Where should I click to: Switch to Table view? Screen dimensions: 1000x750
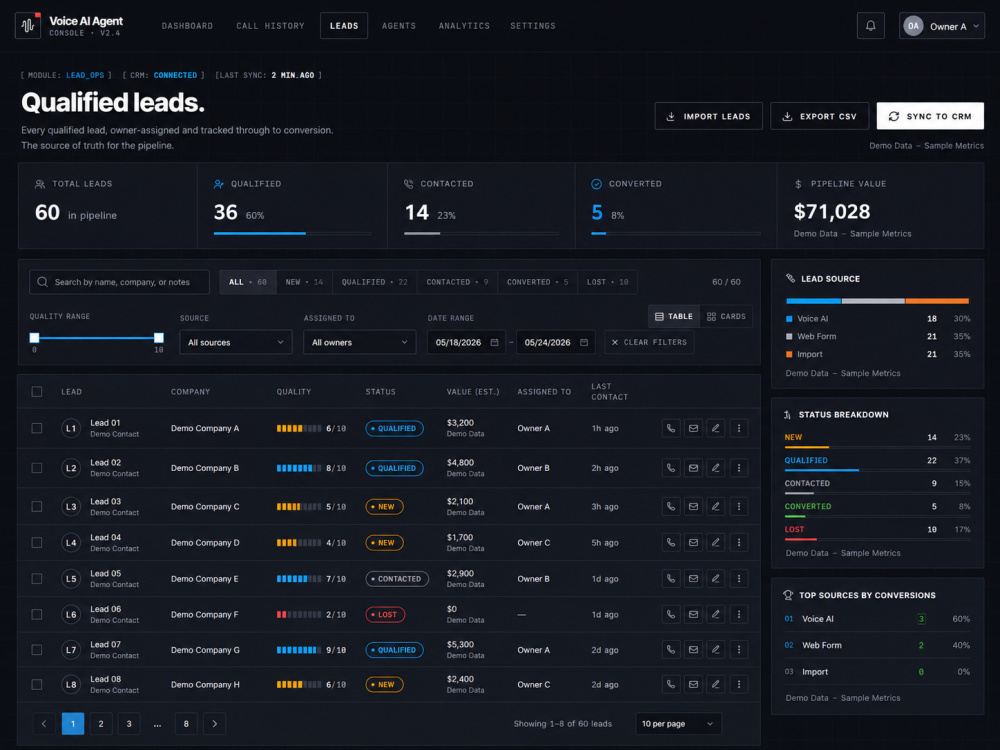(674, 316)
